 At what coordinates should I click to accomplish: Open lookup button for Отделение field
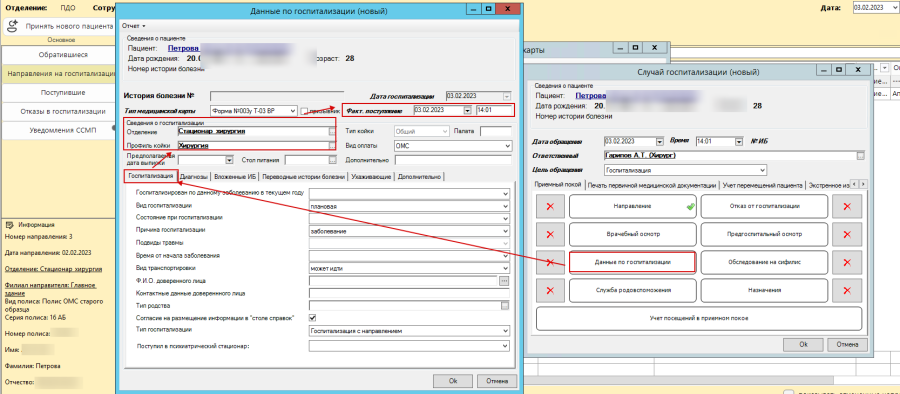pos(332,132)
